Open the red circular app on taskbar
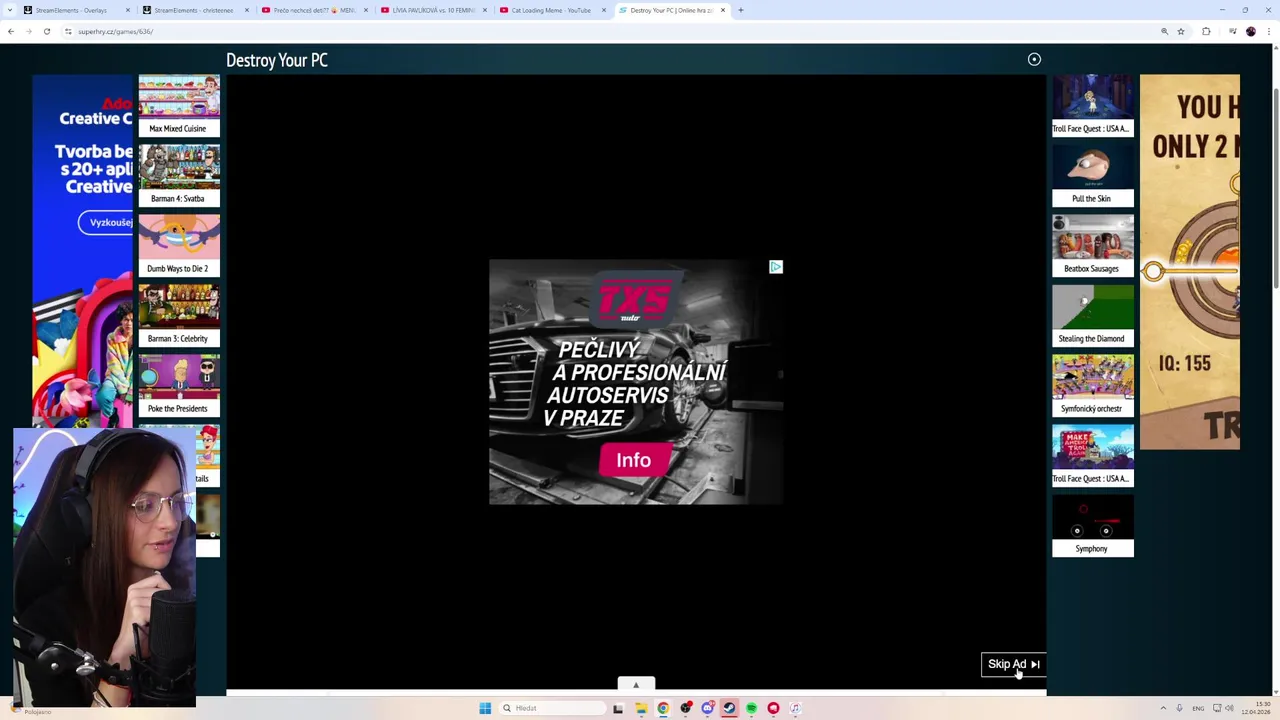This screenshot has width=1280, height=720. 773,708
